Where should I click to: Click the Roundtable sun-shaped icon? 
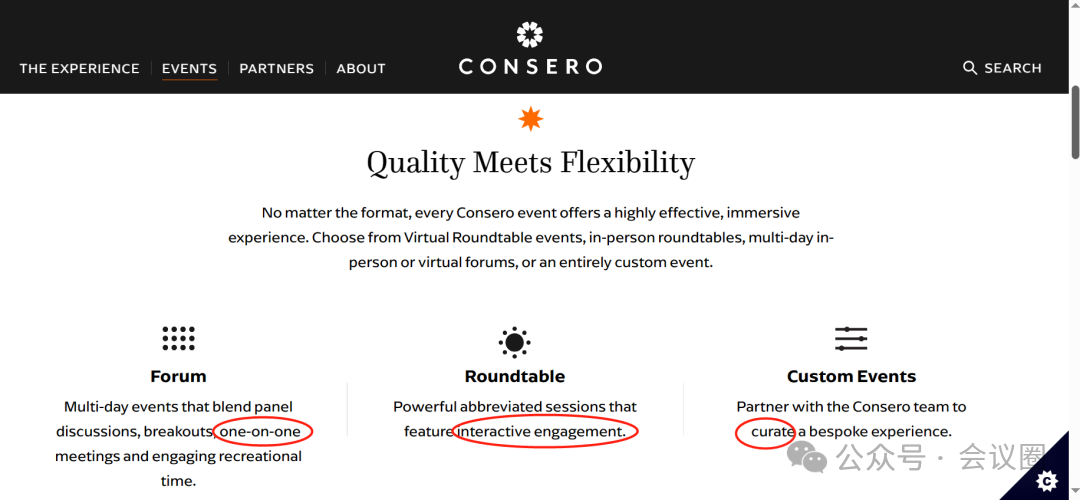pyautogui.click(x=515, y=342)
